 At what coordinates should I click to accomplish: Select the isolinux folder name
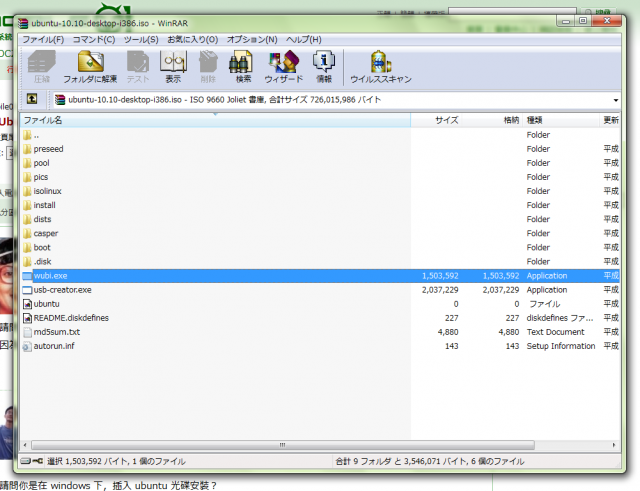point(47,191)
